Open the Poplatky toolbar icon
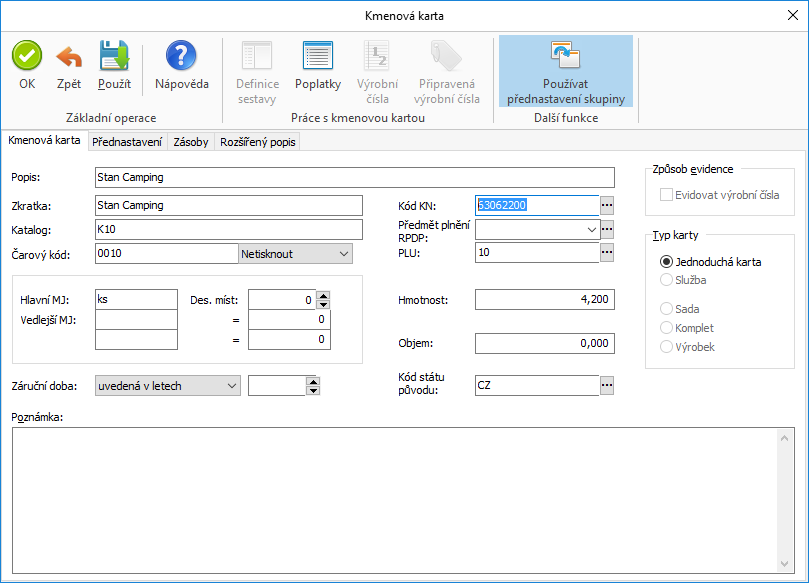809x583 pixels. click(317, 56)
